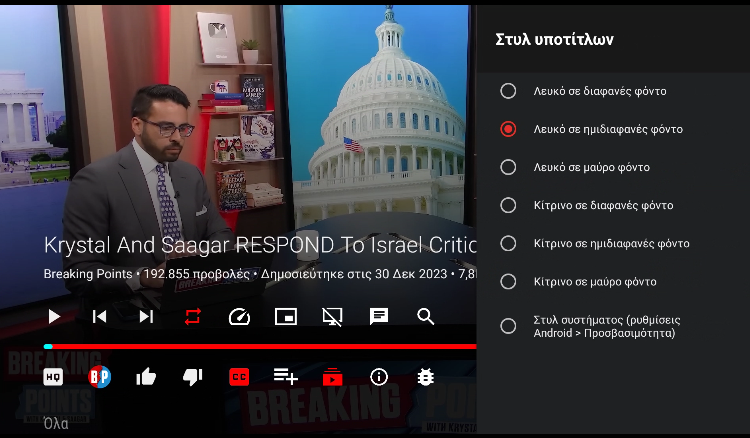Enable picture-in-picture mode icon
Viewport: 750px width, 438px height.
point(286,317)
